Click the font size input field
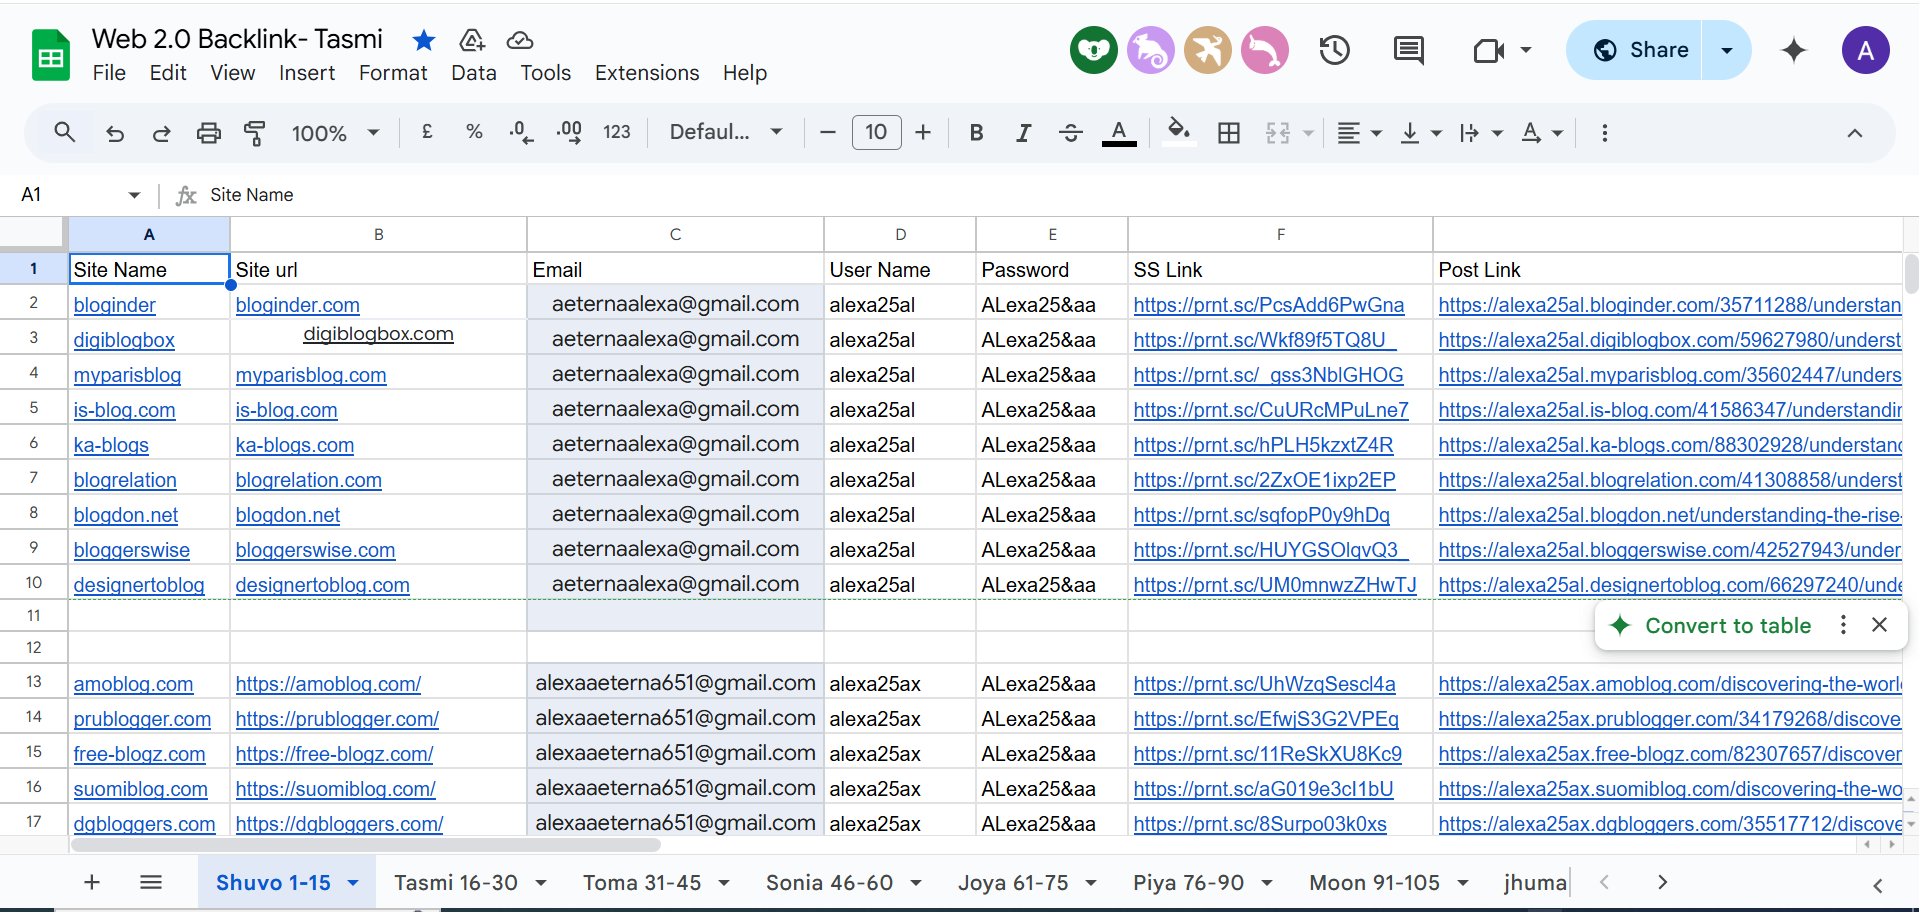This screenshot has width=1919, height=912. (x=876, y=133)
